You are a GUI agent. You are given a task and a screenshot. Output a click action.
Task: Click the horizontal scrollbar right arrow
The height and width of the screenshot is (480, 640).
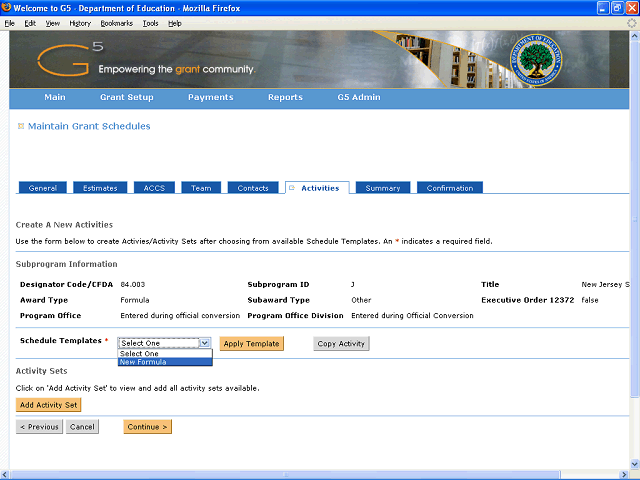[x=624, y=475]
